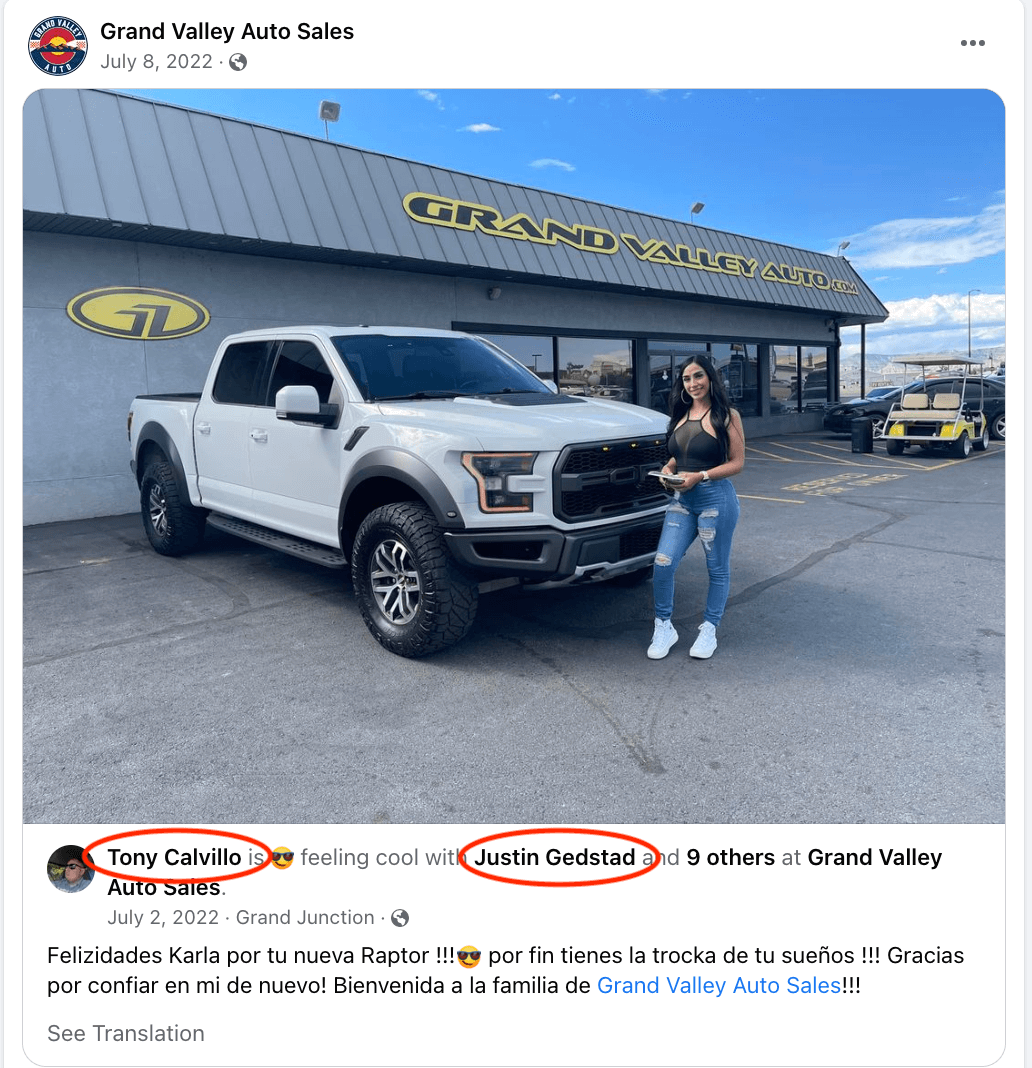Click the Spanish congratulation caption text
The width and height of the screenshot is (1032, 1068).
505,971
